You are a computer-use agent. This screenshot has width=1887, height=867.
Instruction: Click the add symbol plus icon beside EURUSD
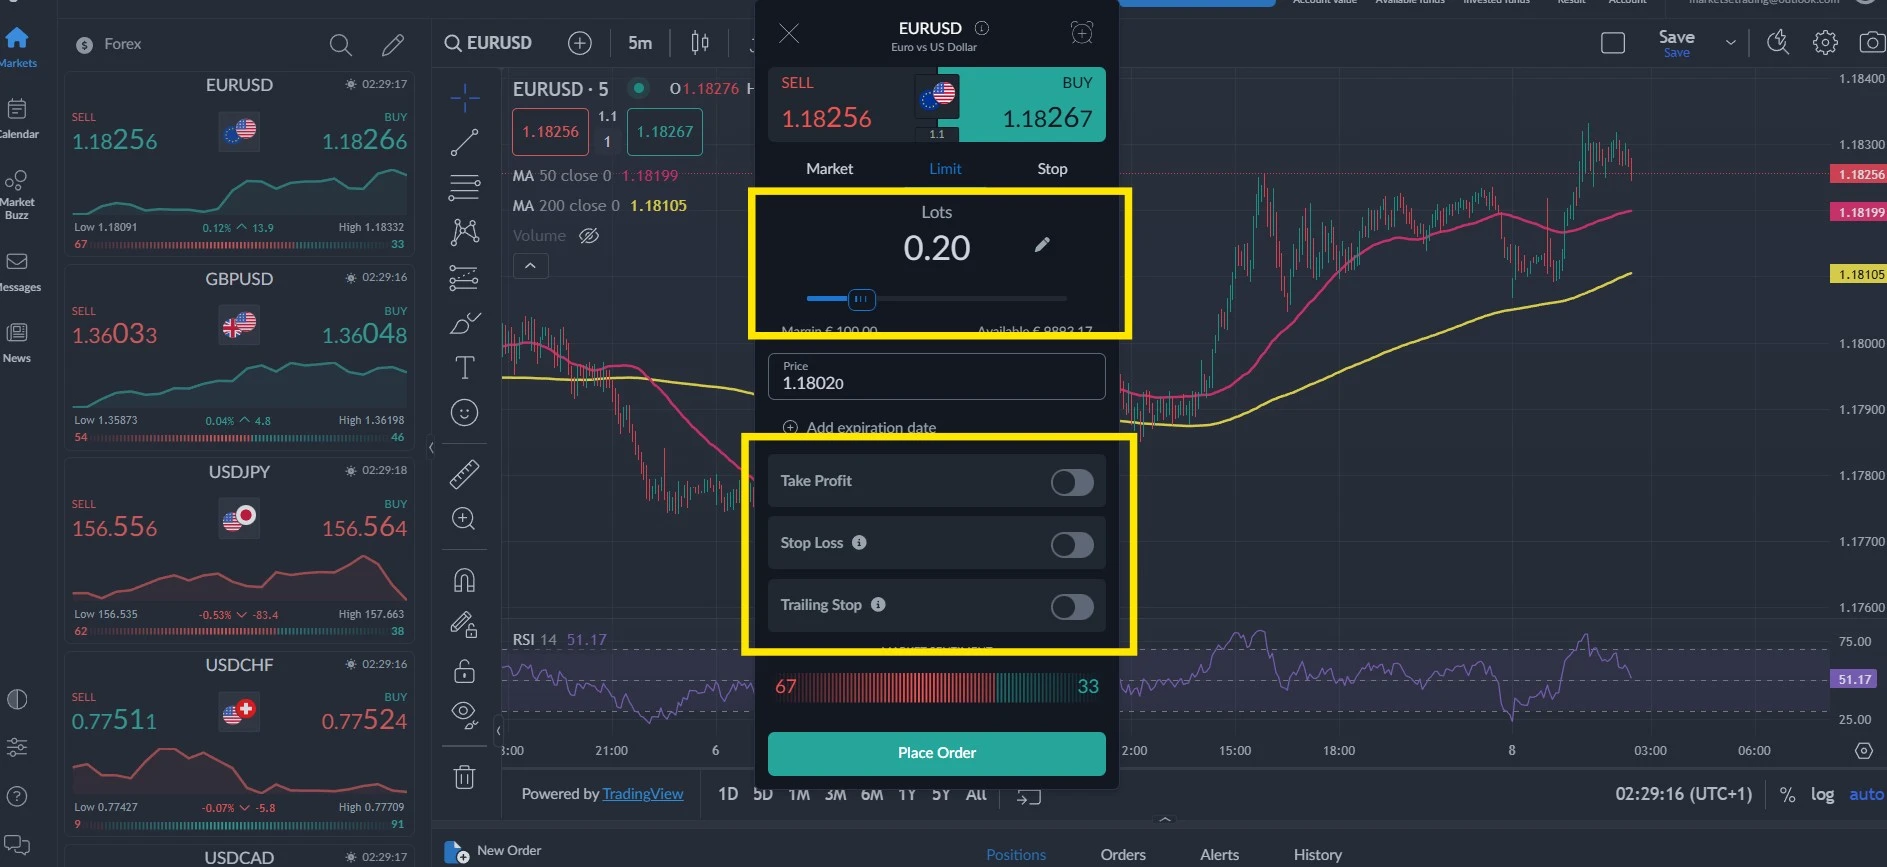coord(580,43)
